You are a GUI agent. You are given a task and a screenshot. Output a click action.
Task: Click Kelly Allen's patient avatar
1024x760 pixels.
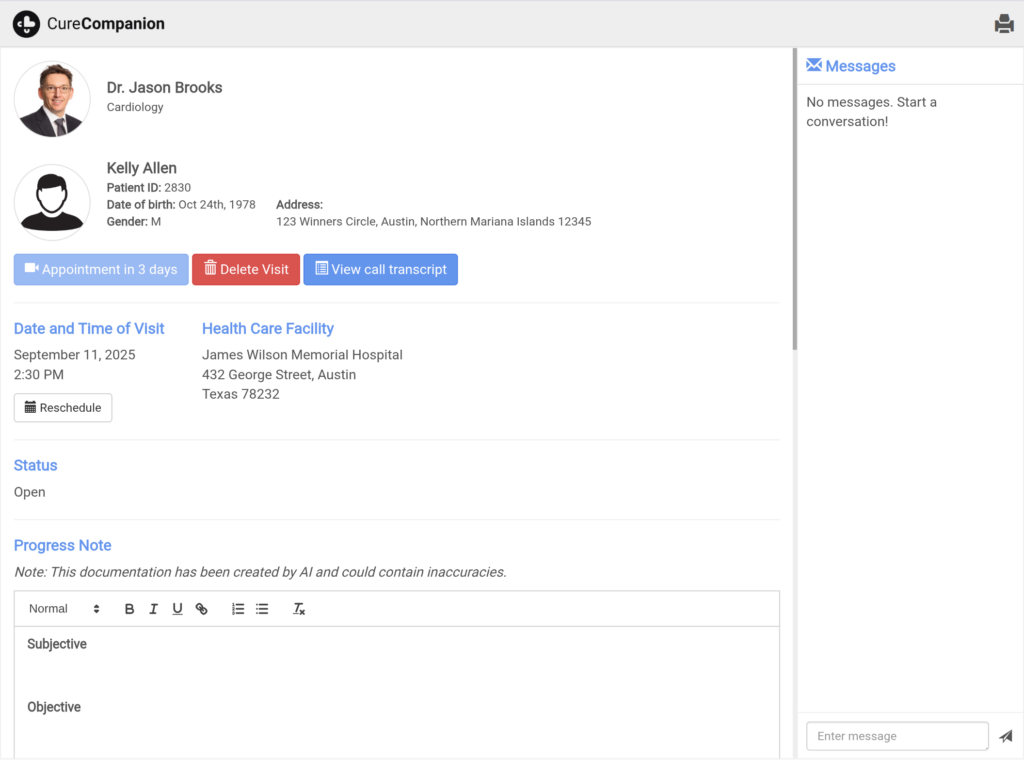(52, 202)
